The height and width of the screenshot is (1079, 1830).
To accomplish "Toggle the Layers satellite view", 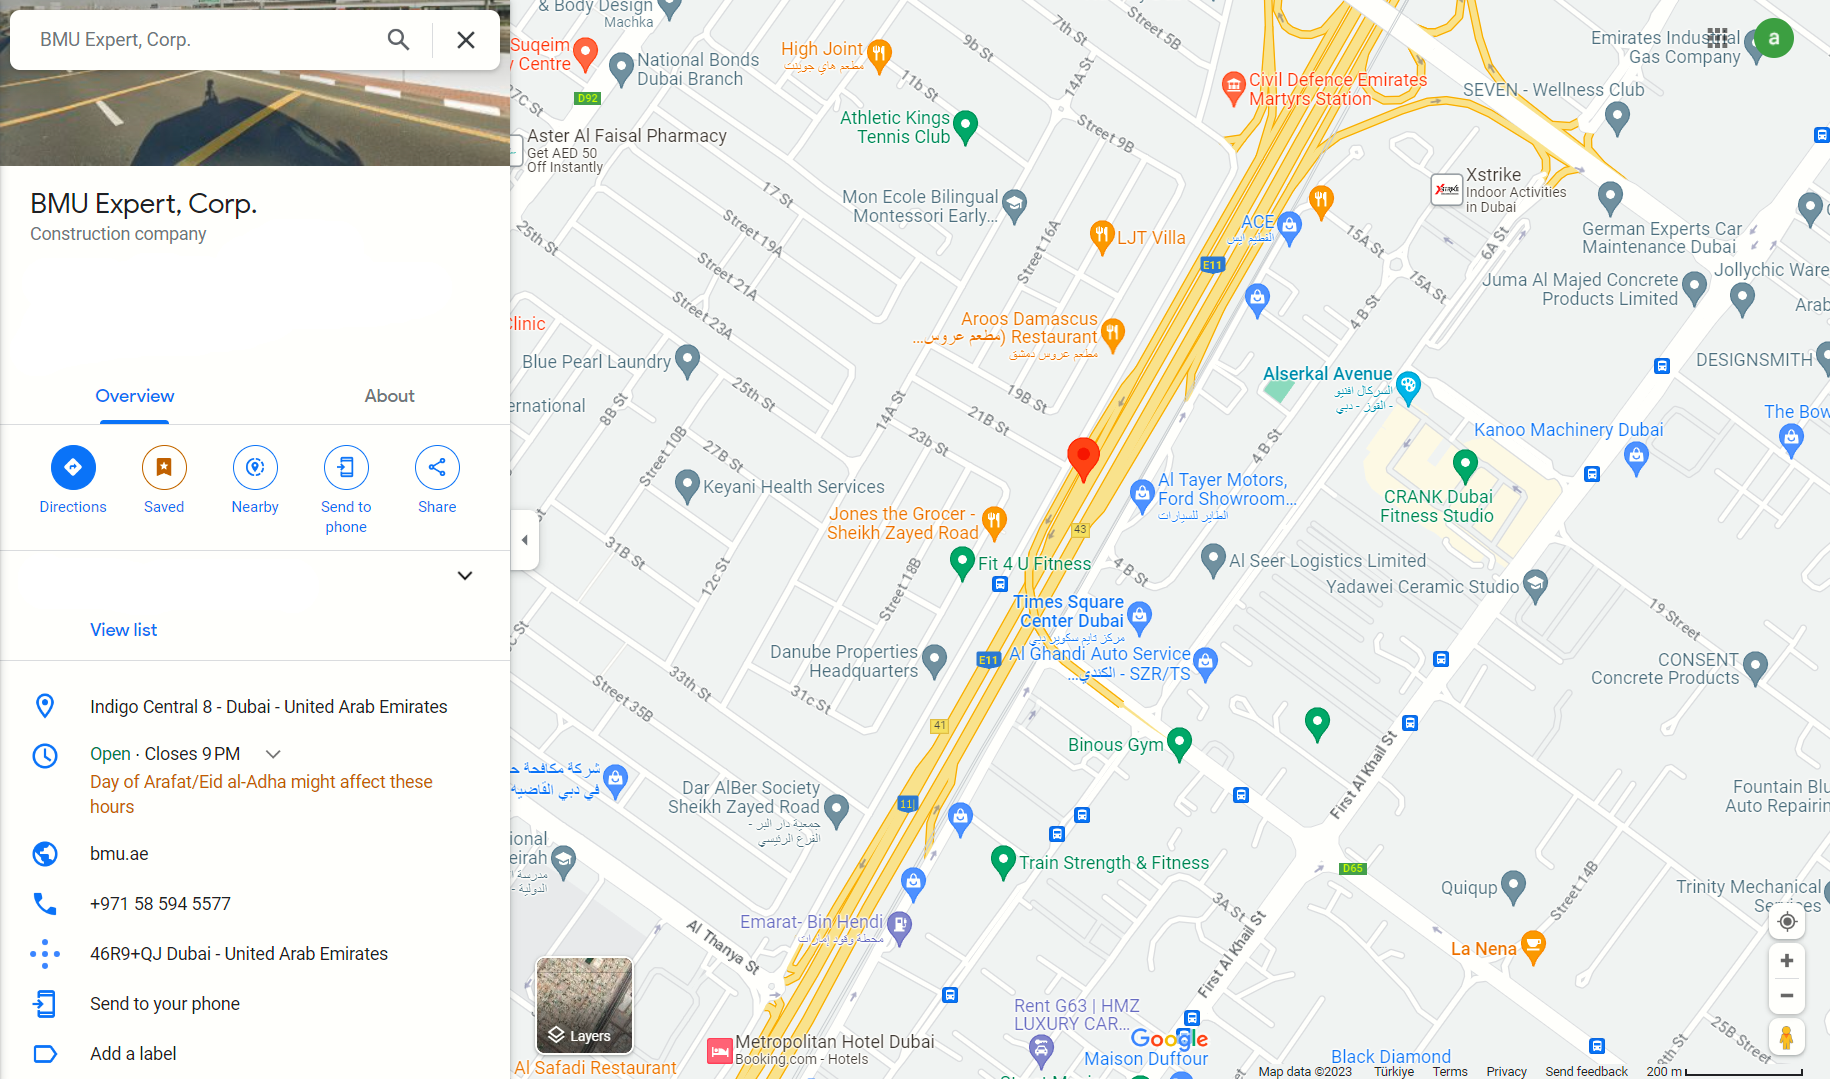I will [x=584, y=1005].
